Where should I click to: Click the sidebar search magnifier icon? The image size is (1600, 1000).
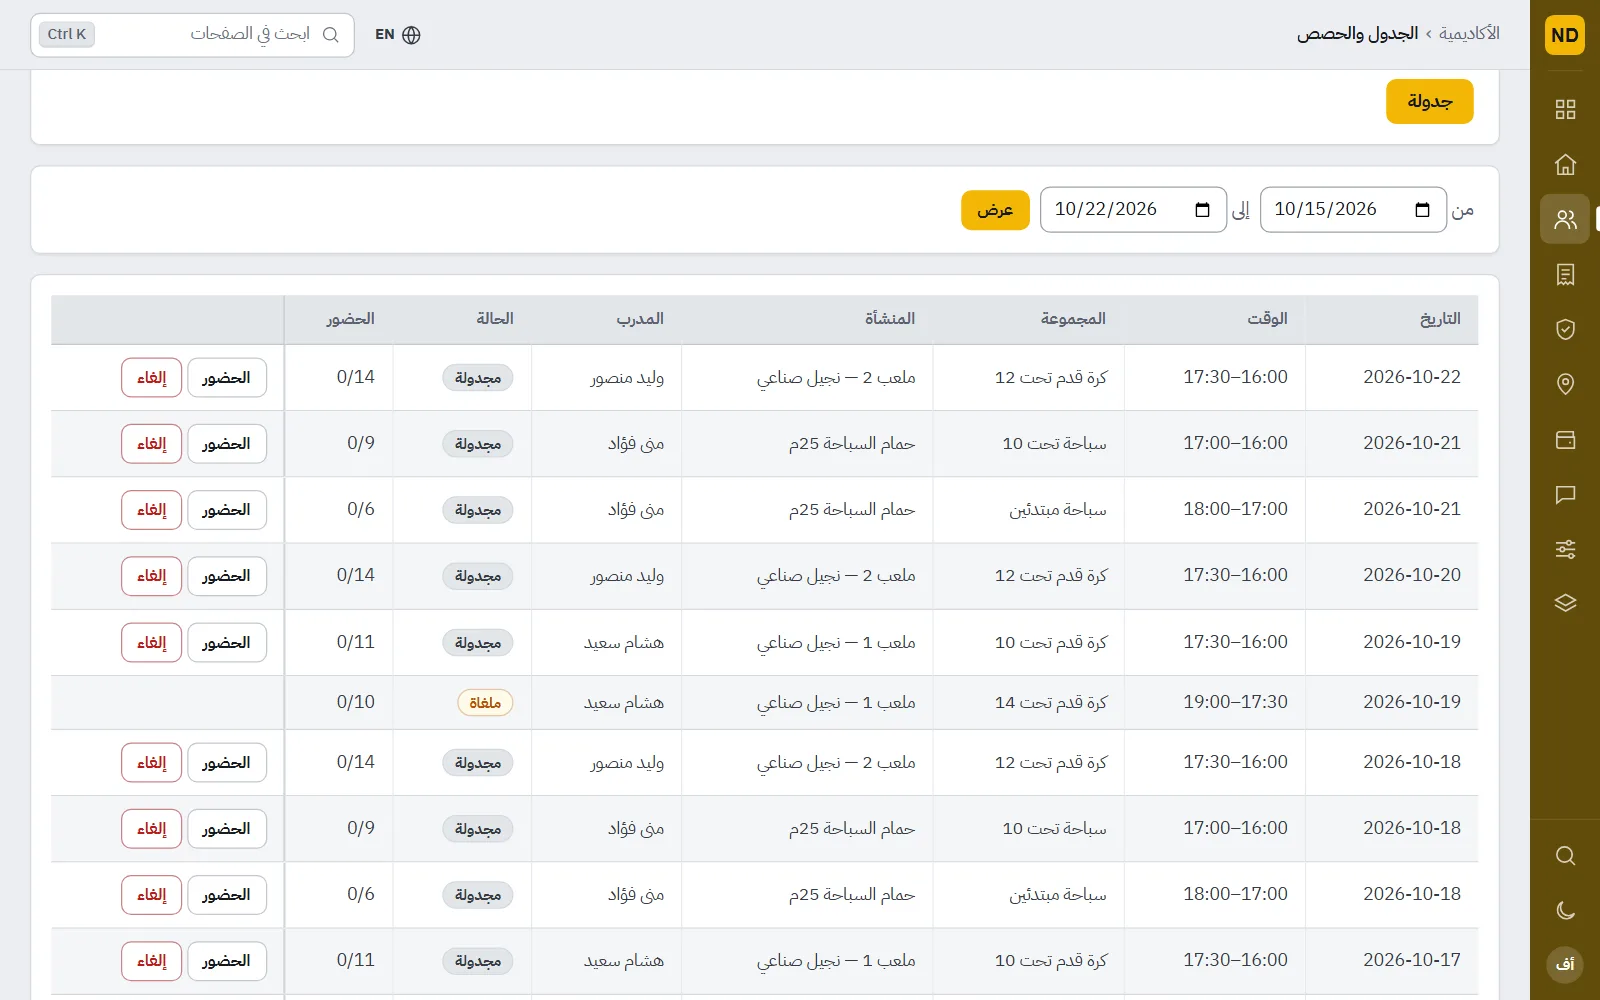(x=1565, y=856)
